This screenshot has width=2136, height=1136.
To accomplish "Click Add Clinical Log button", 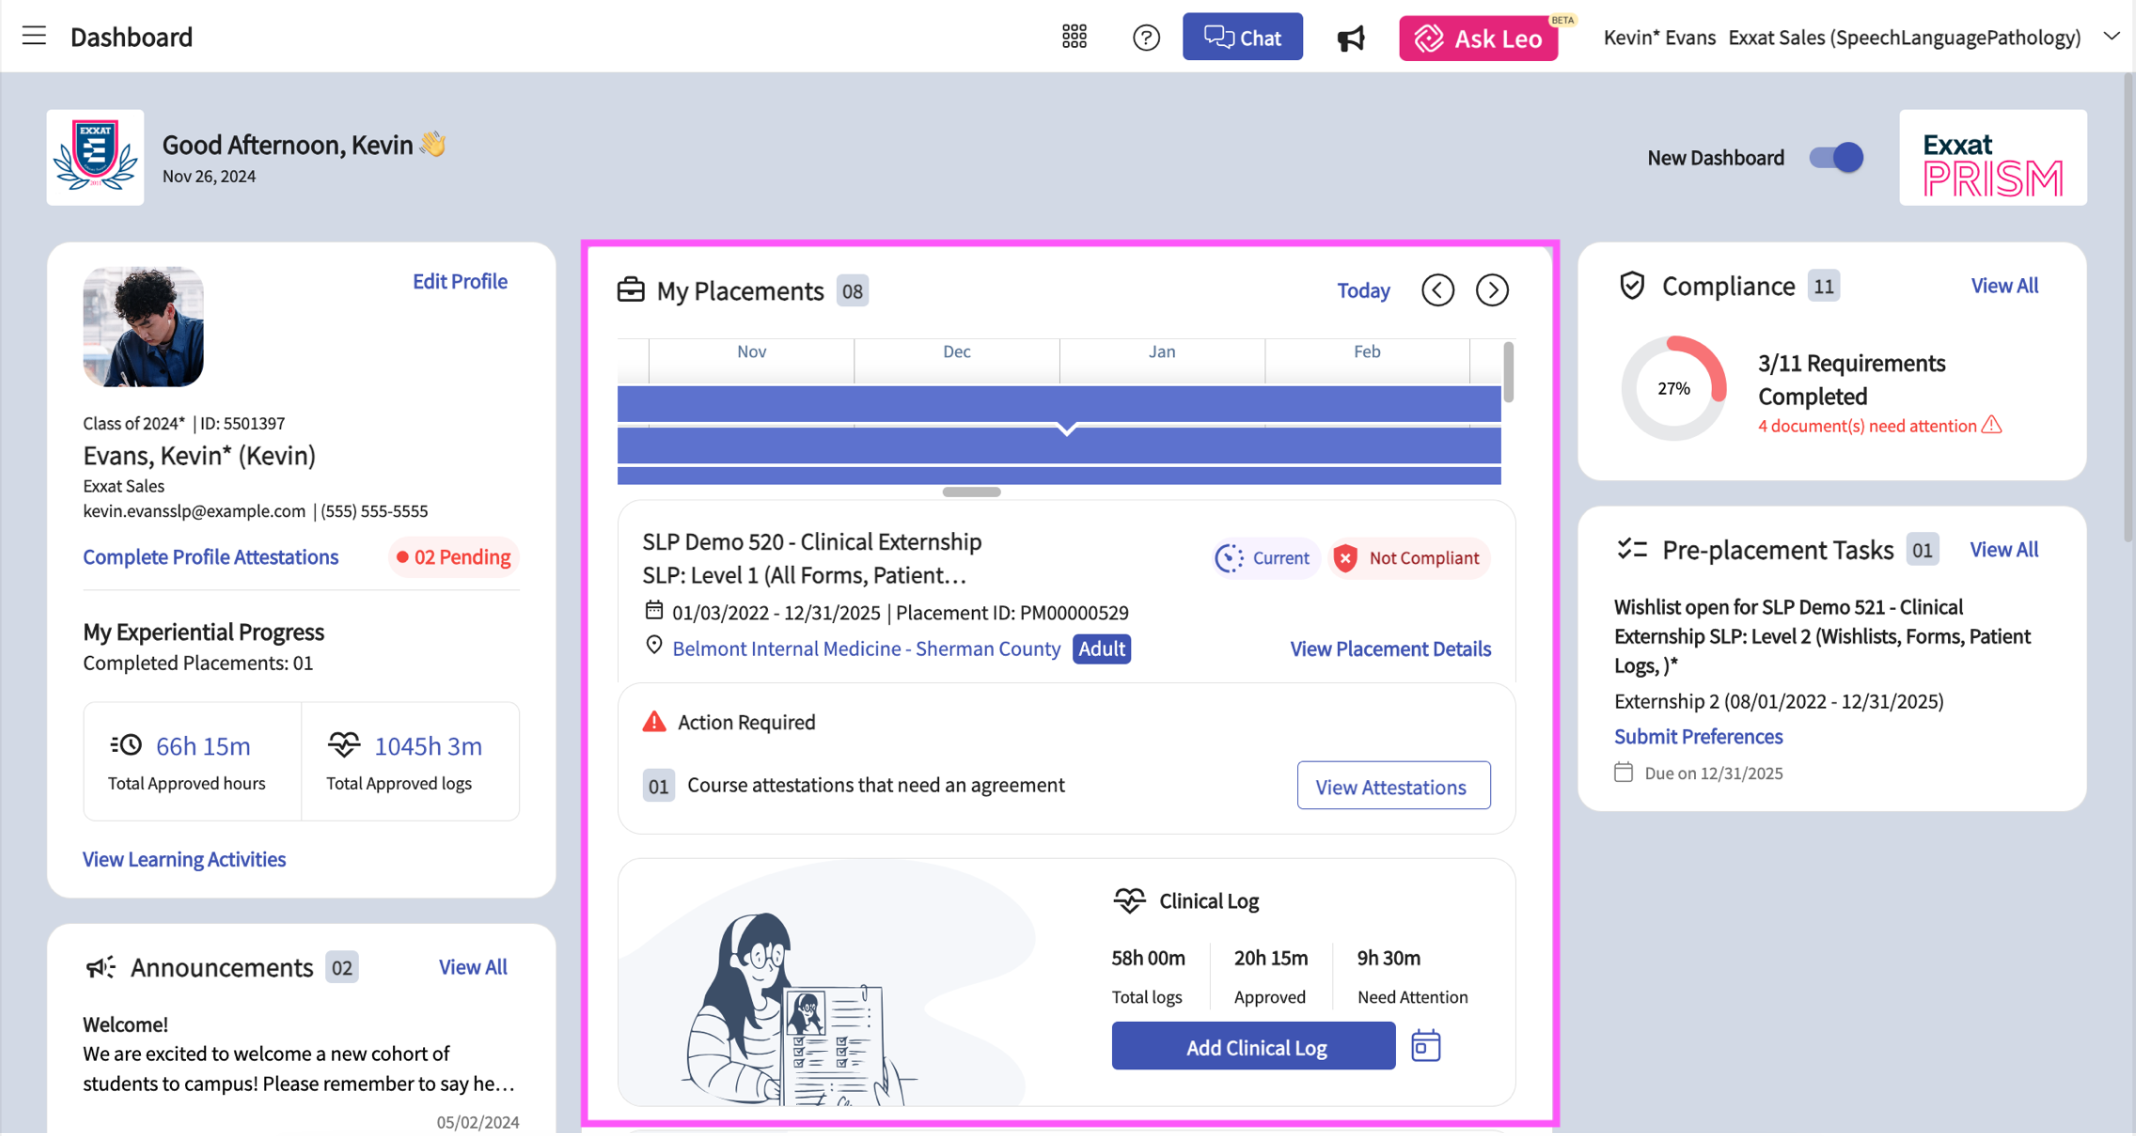I will [1253, 1046].
